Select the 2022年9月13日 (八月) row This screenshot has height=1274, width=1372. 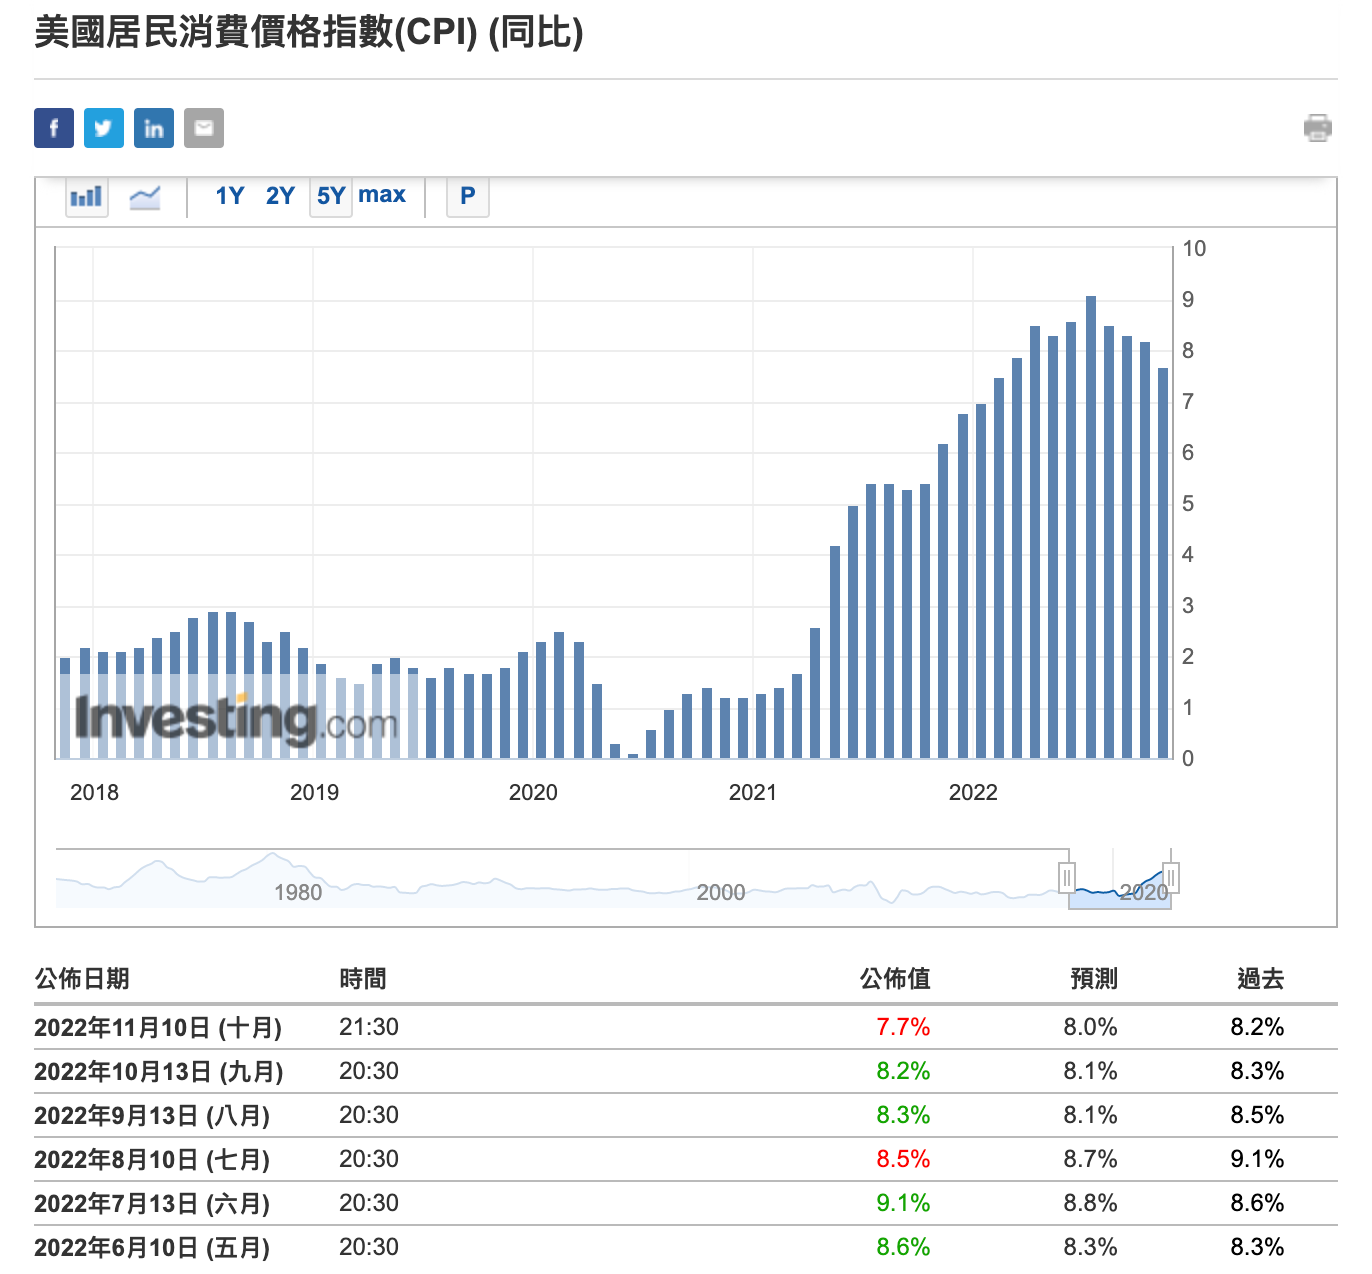[x=686, y=1115]
